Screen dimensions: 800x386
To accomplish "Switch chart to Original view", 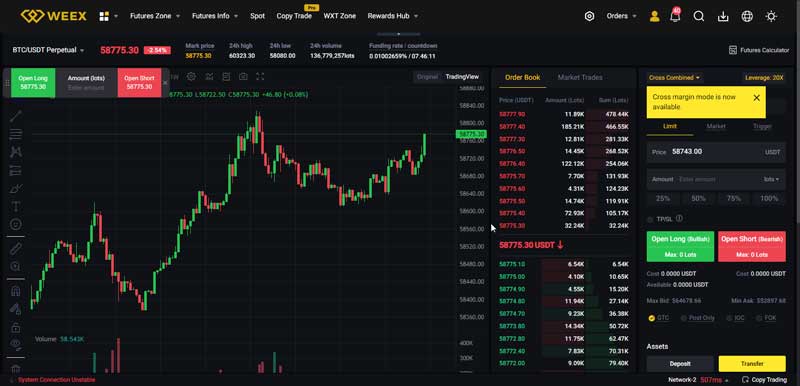I will pyautogui.click(x=428, y=76).
